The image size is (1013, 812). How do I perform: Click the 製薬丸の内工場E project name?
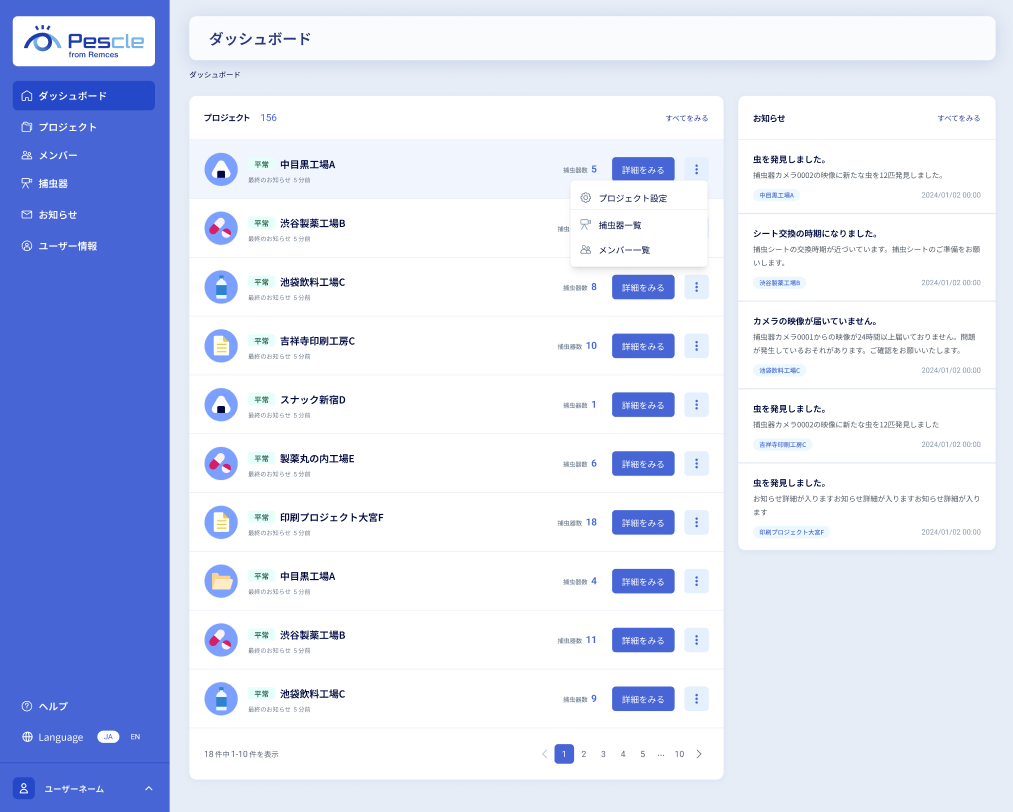pos(317,459)
